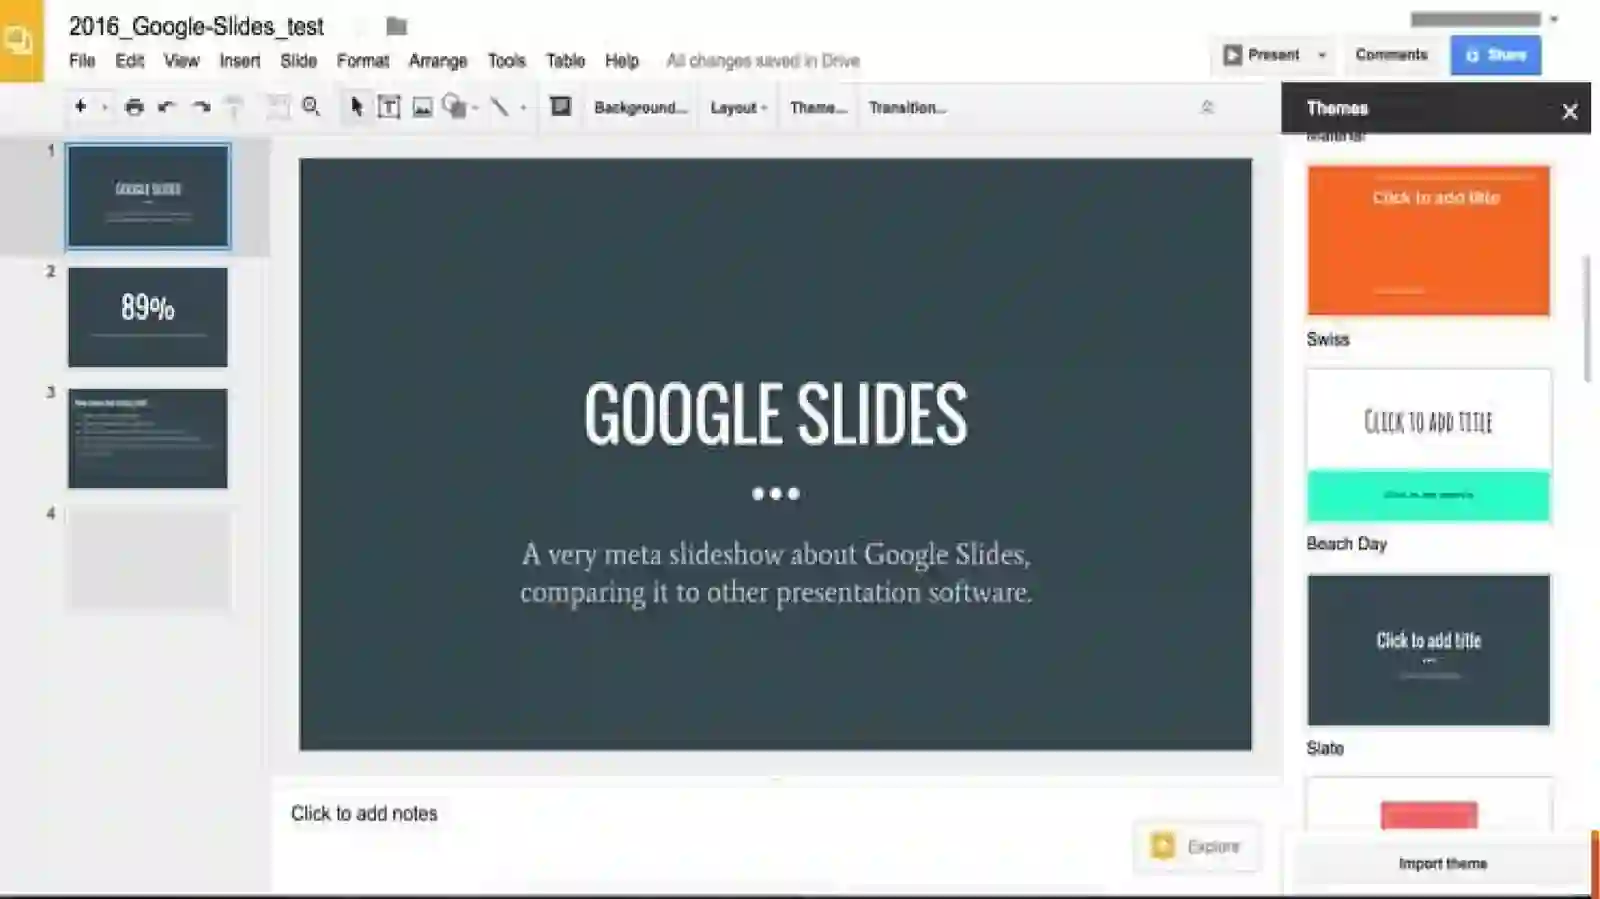
Task: Click the Comments button
Action: point(1391,55)
